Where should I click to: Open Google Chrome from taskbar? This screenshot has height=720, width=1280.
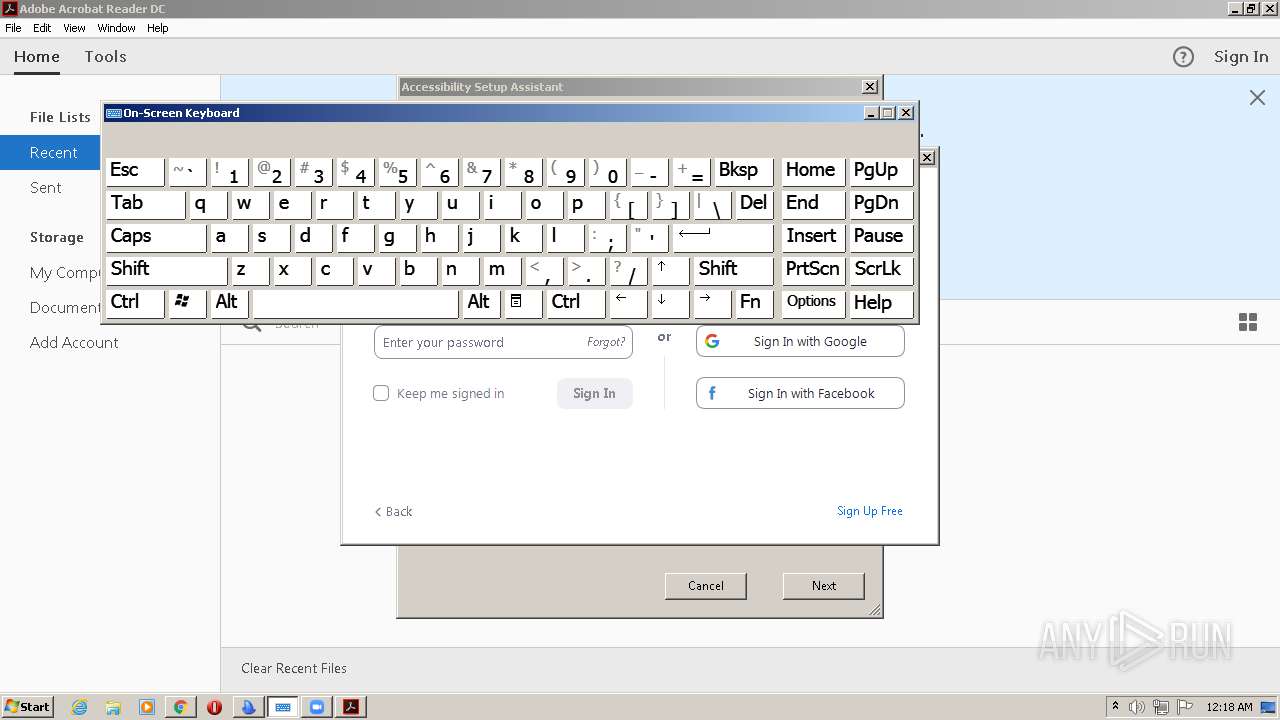180,707
